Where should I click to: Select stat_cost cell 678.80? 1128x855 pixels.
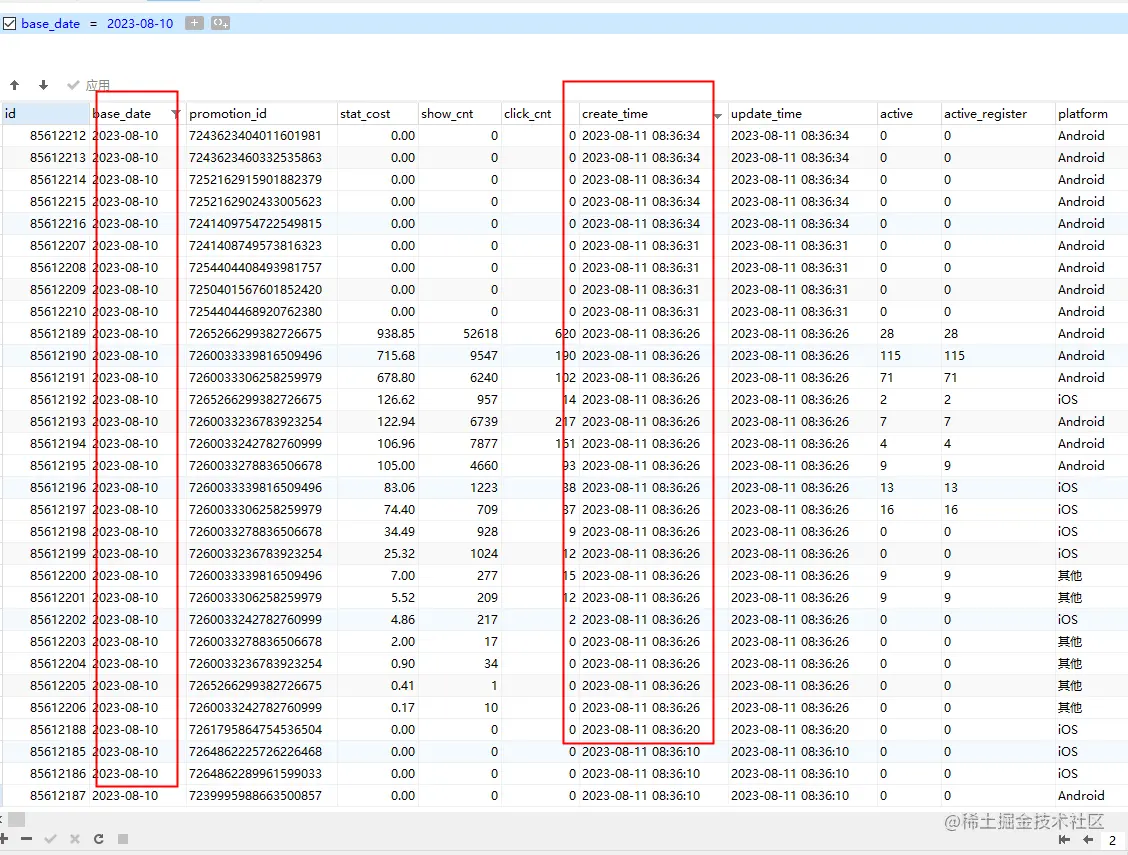(x=378, y=378)
